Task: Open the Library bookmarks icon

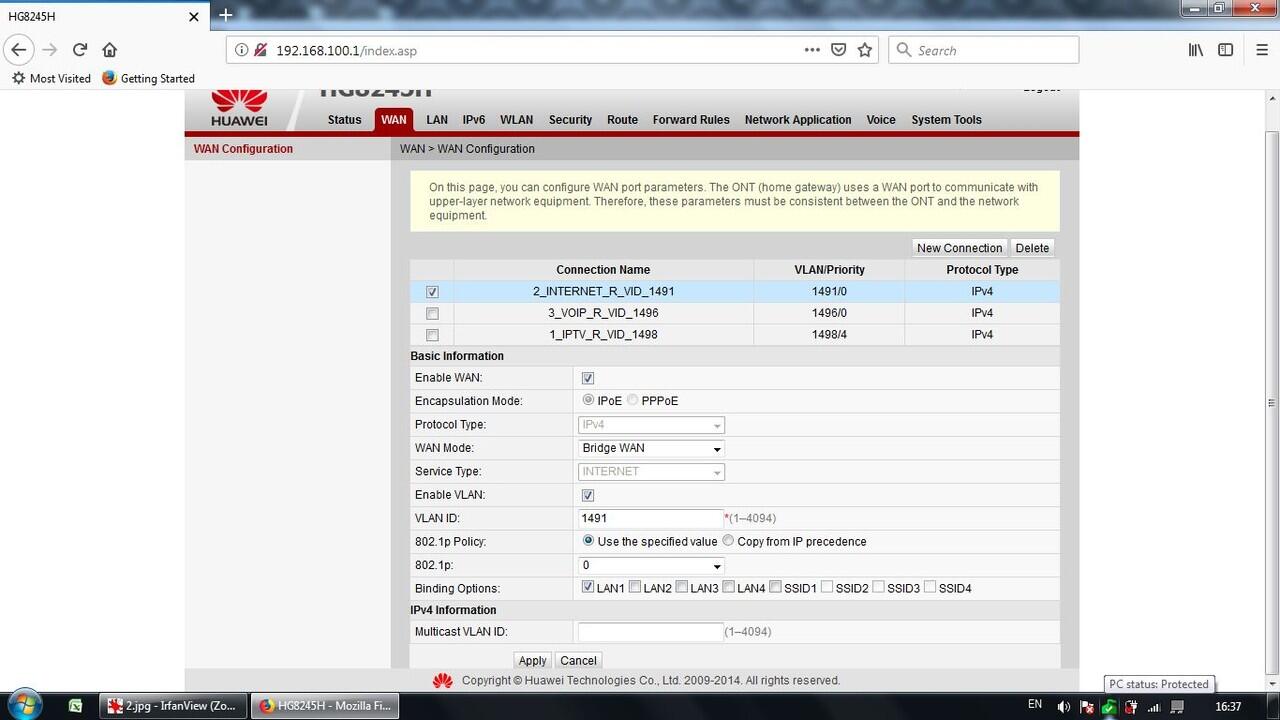Action: pos(1196,50)
